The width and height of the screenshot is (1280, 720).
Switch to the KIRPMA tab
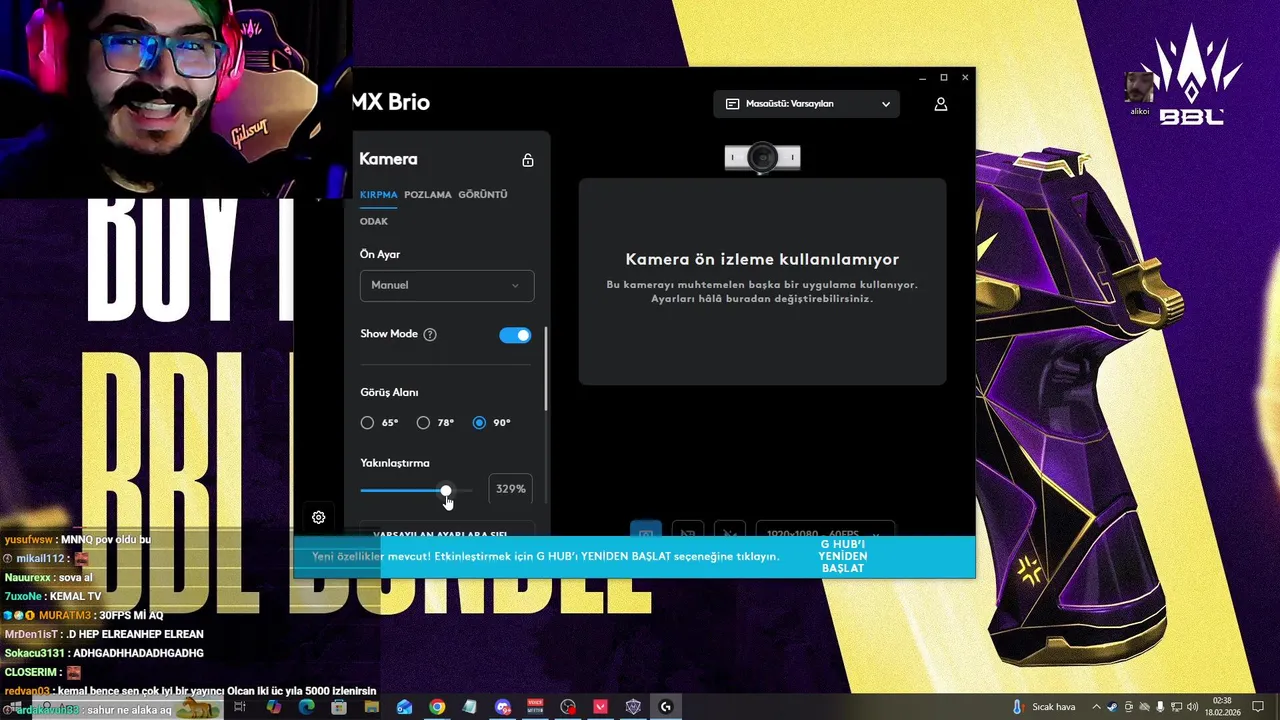(379, 195)
